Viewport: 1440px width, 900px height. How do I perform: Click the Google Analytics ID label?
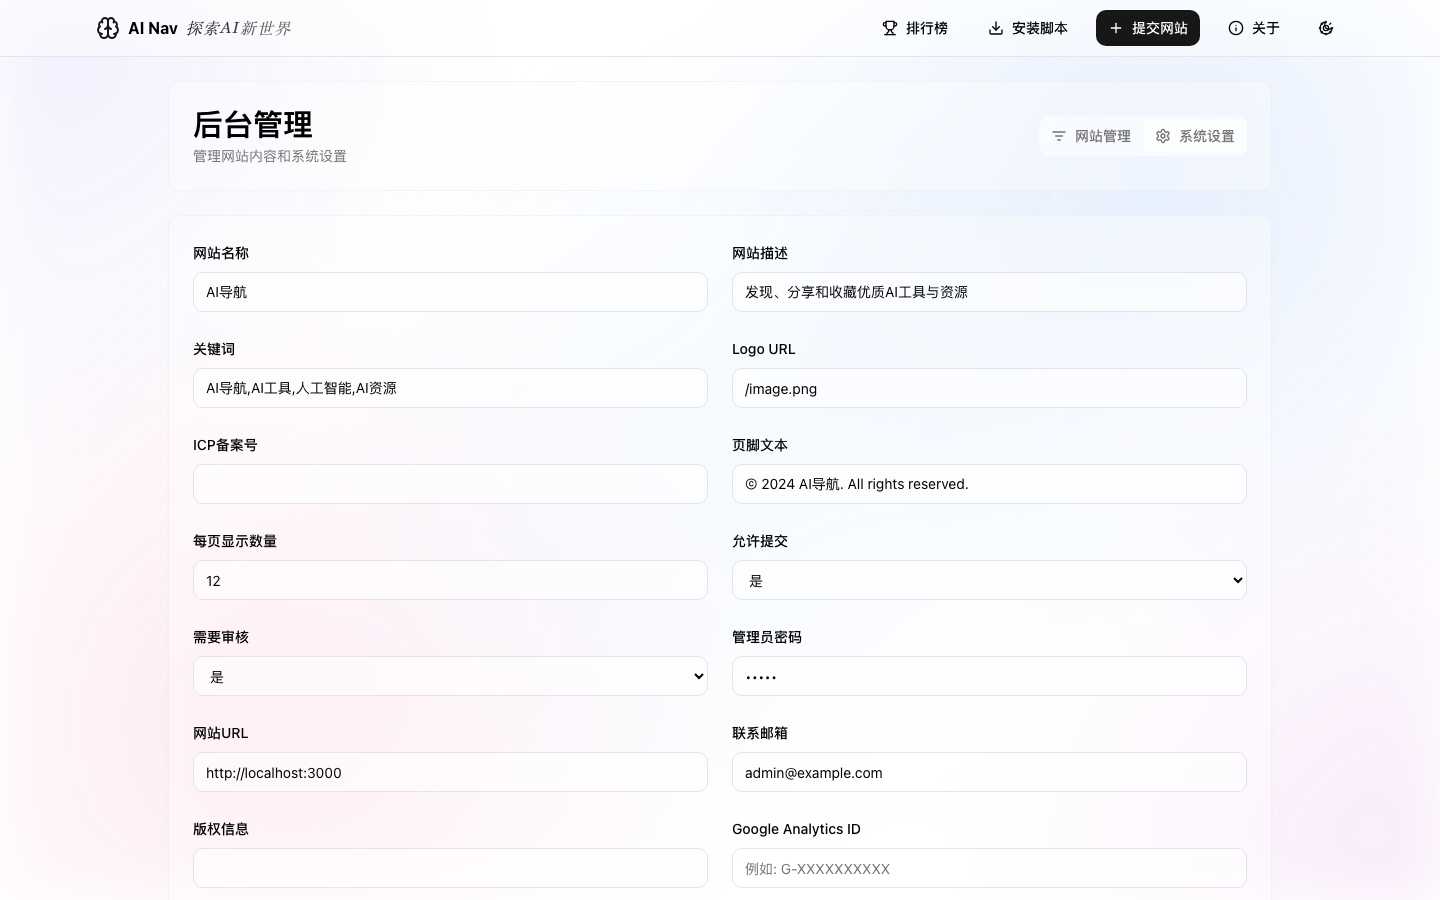[796, 829]
